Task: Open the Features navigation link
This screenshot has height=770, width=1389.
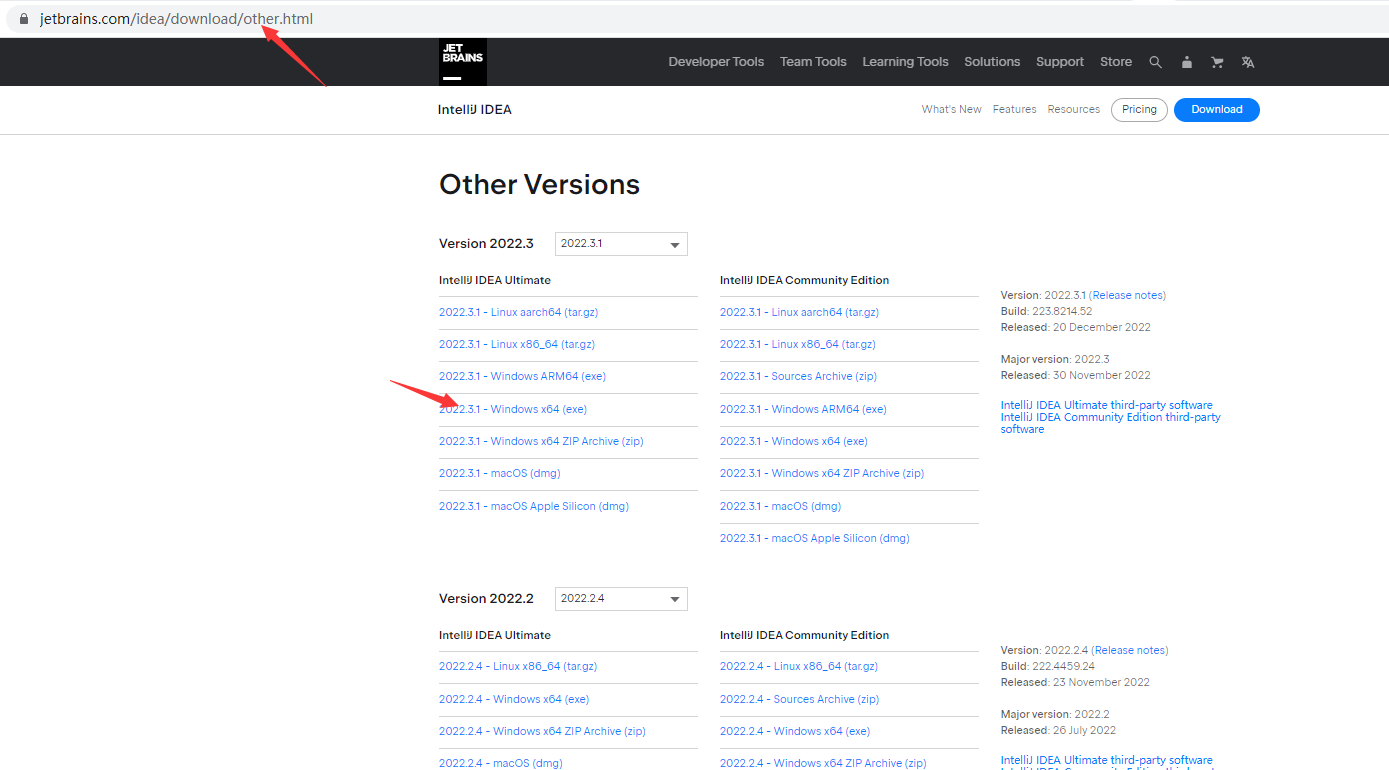Action: pyautogui.click(x=1014, y=110)
